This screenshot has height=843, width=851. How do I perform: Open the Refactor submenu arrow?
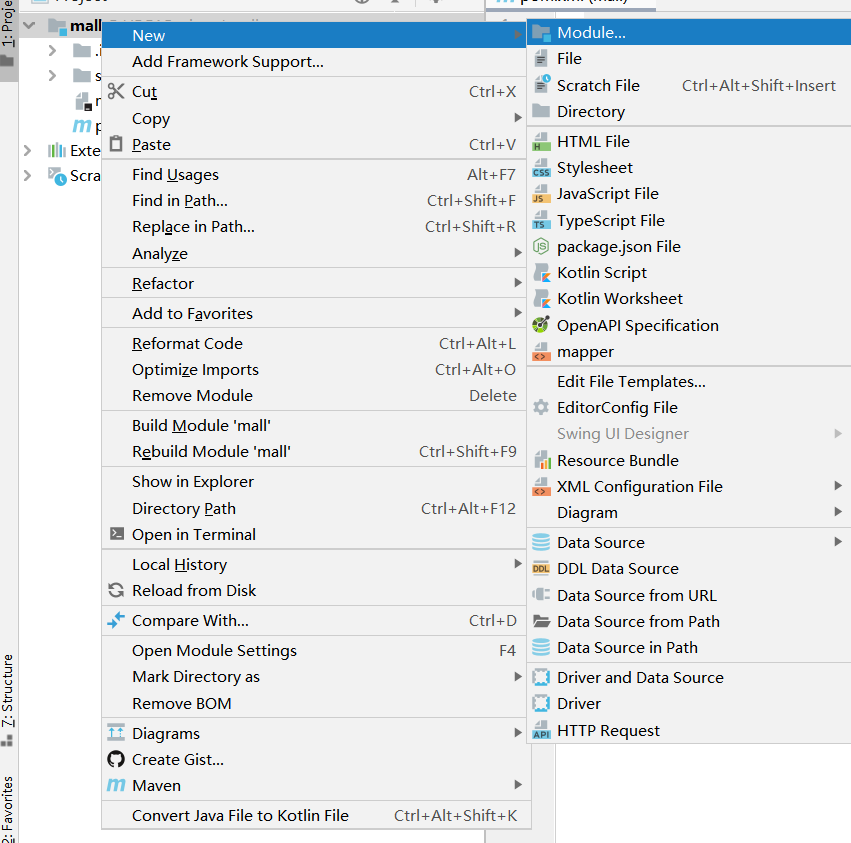(518, 283)
